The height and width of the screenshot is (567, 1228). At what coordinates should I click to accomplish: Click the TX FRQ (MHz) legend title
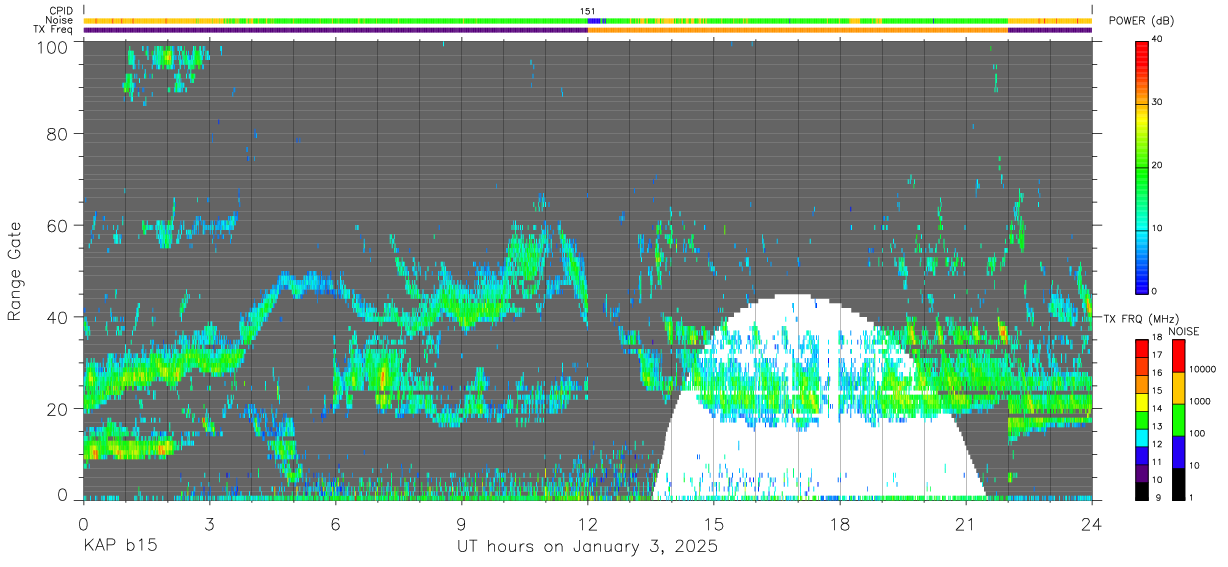1142,318
